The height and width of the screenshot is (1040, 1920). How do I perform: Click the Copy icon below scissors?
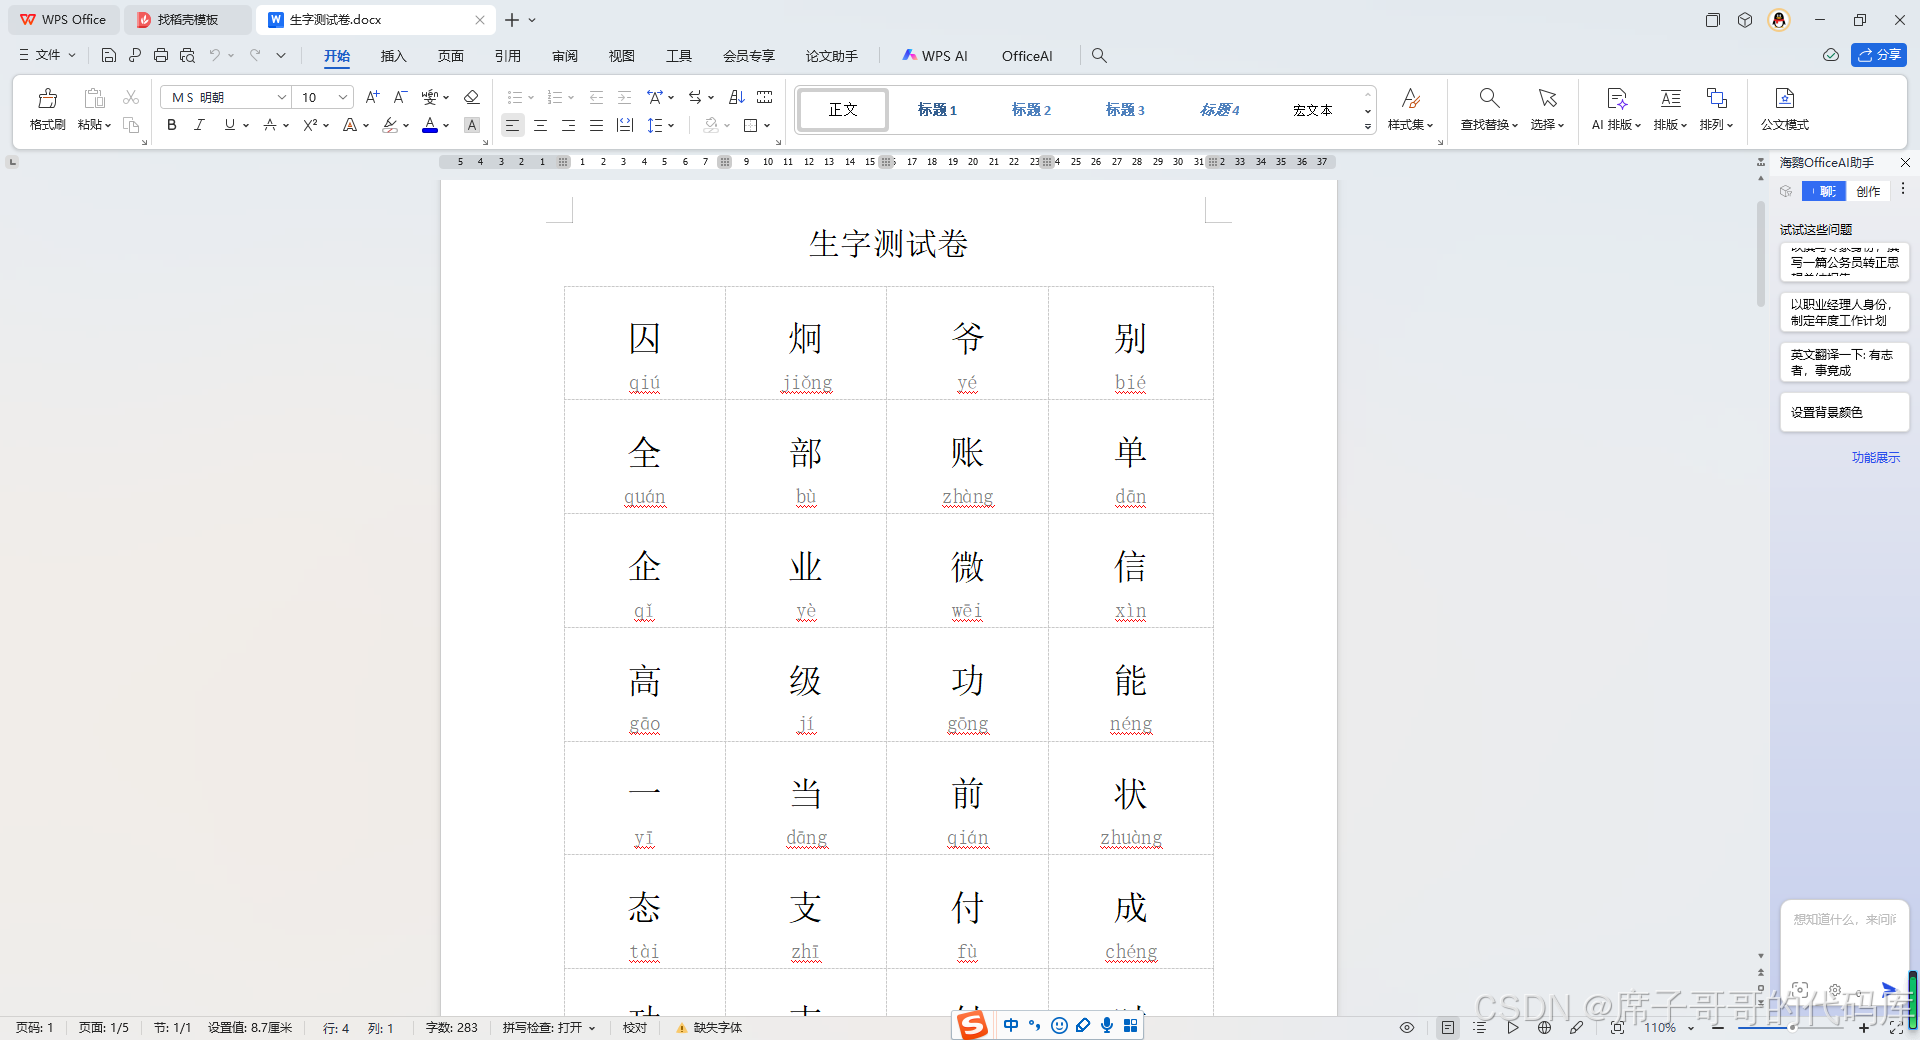(131, 125)
